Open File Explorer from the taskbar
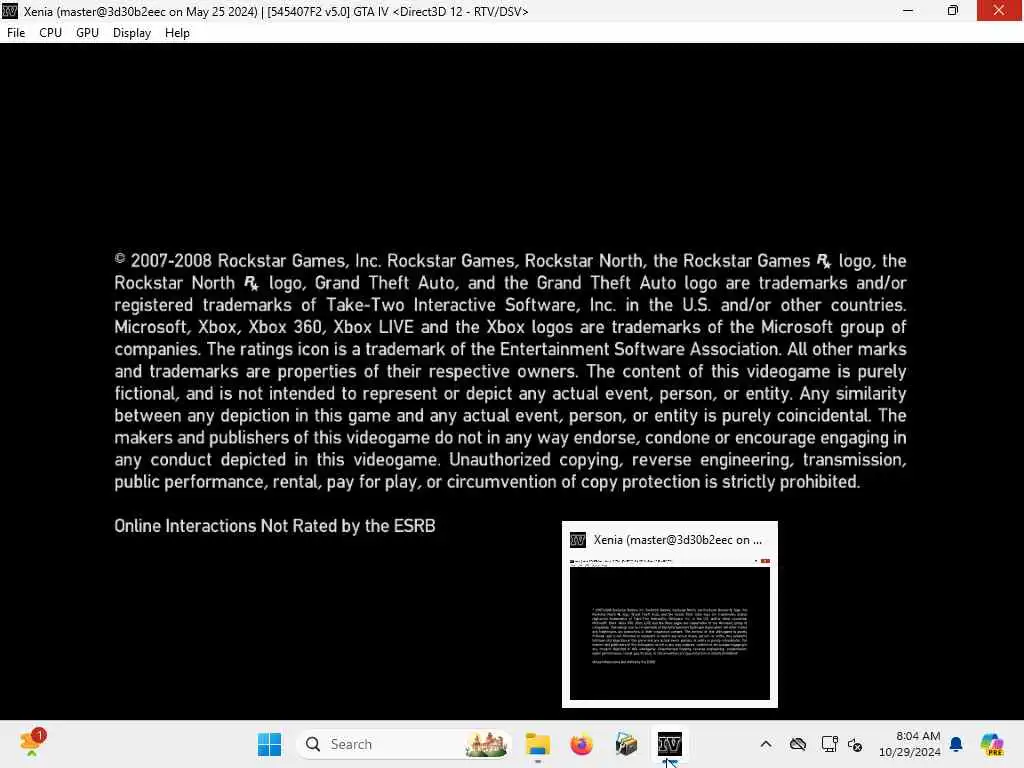1024x768 pixels. coord(537,744)
